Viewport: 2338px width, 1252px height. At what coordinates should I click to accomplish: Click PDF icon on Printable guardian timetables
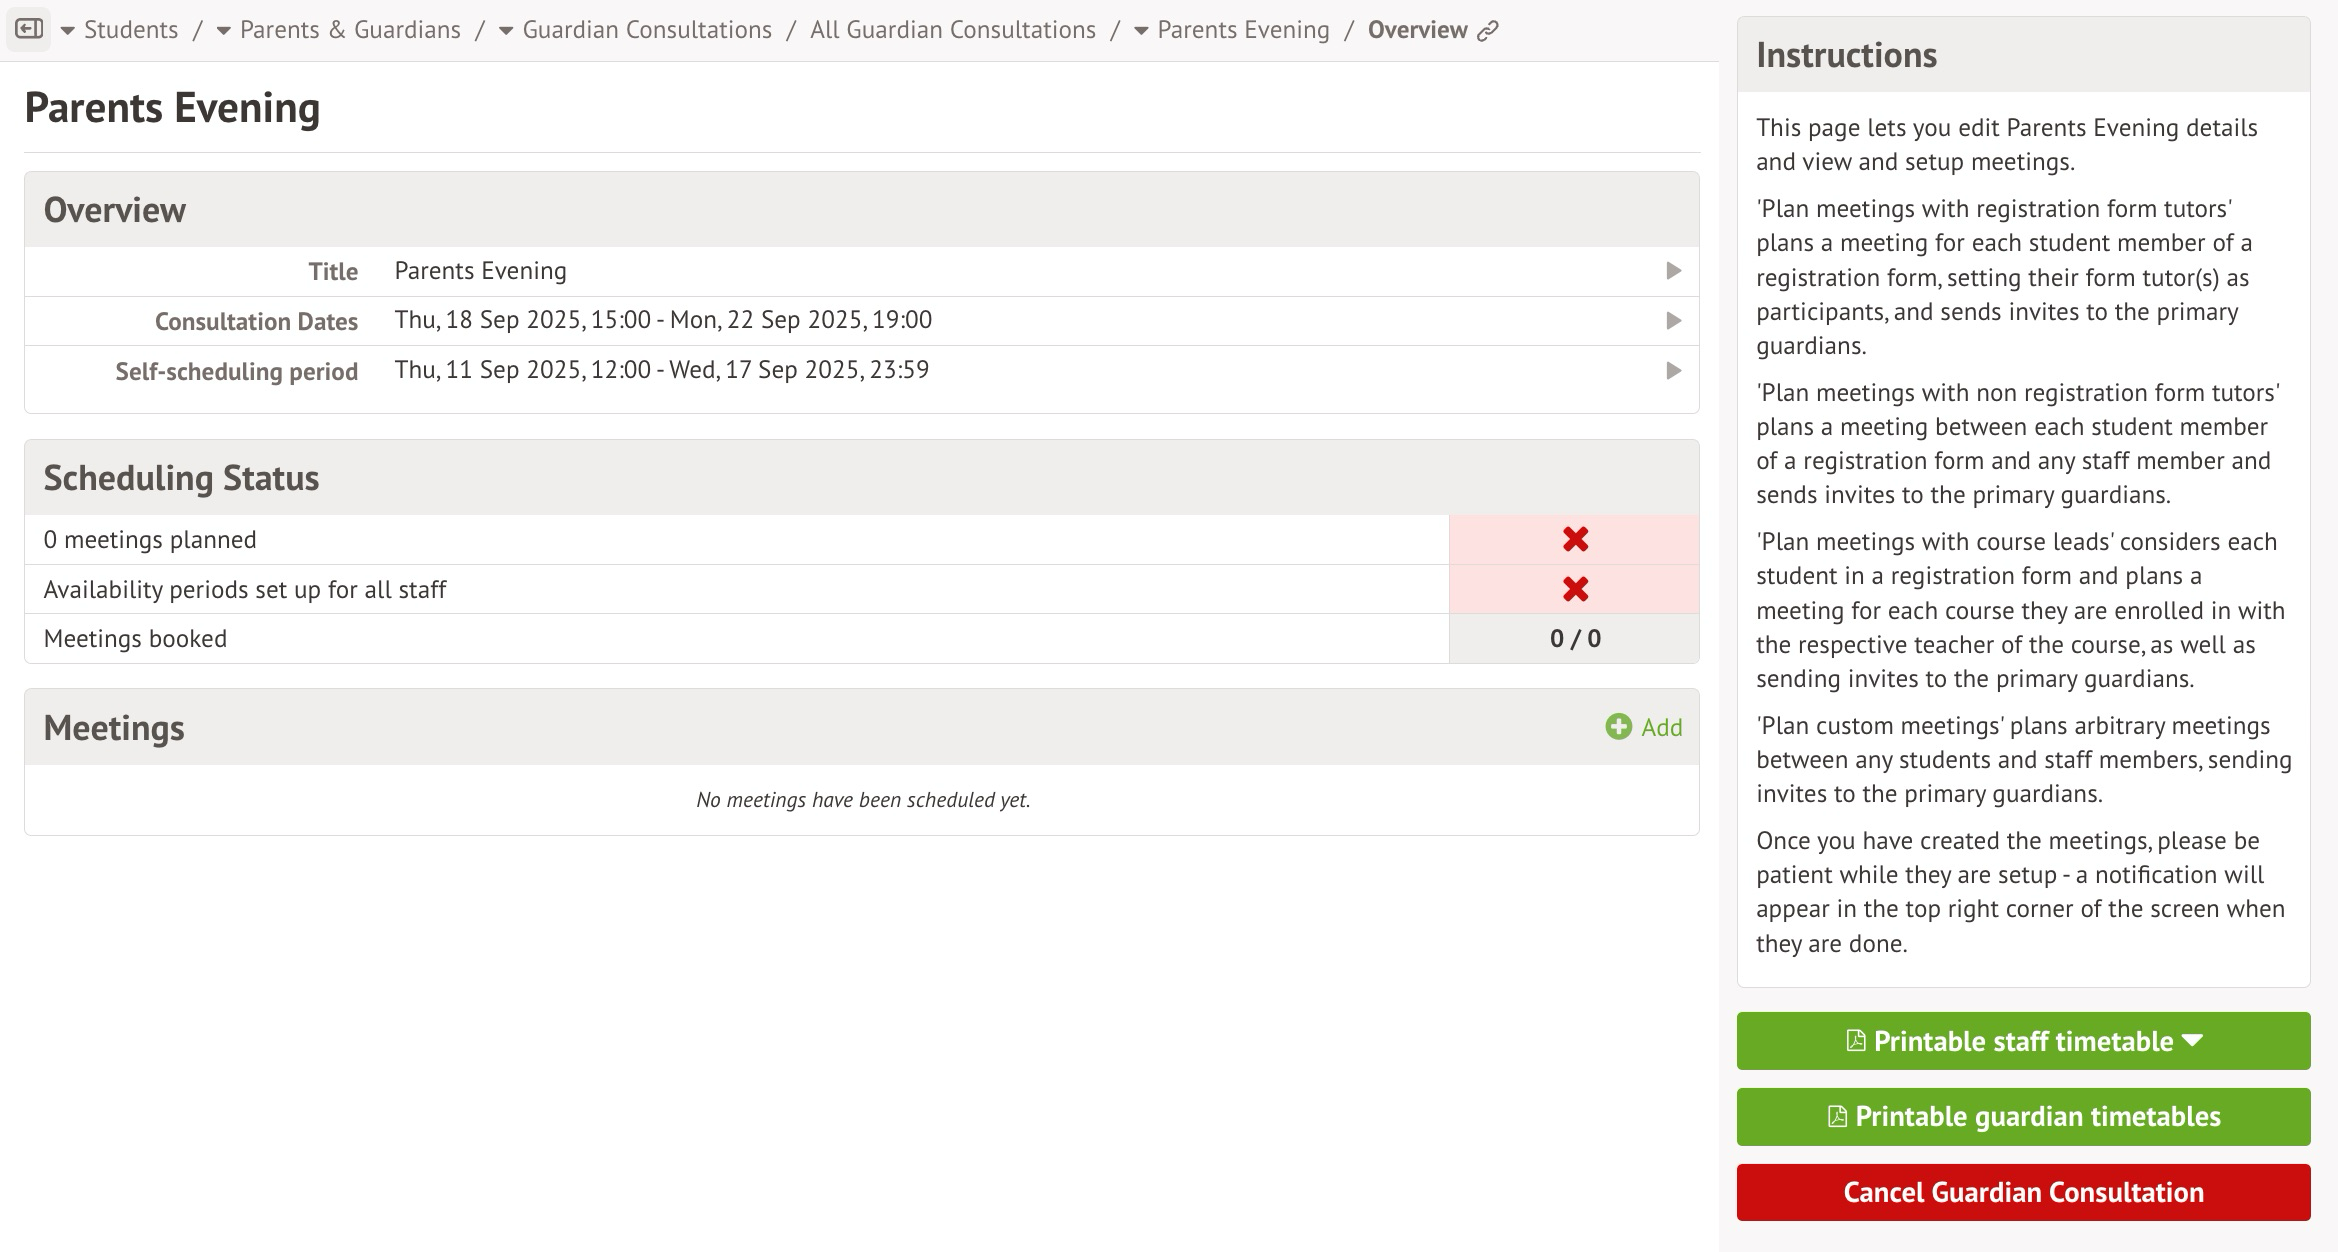pyautogui.click(x=1837, y=1117)
